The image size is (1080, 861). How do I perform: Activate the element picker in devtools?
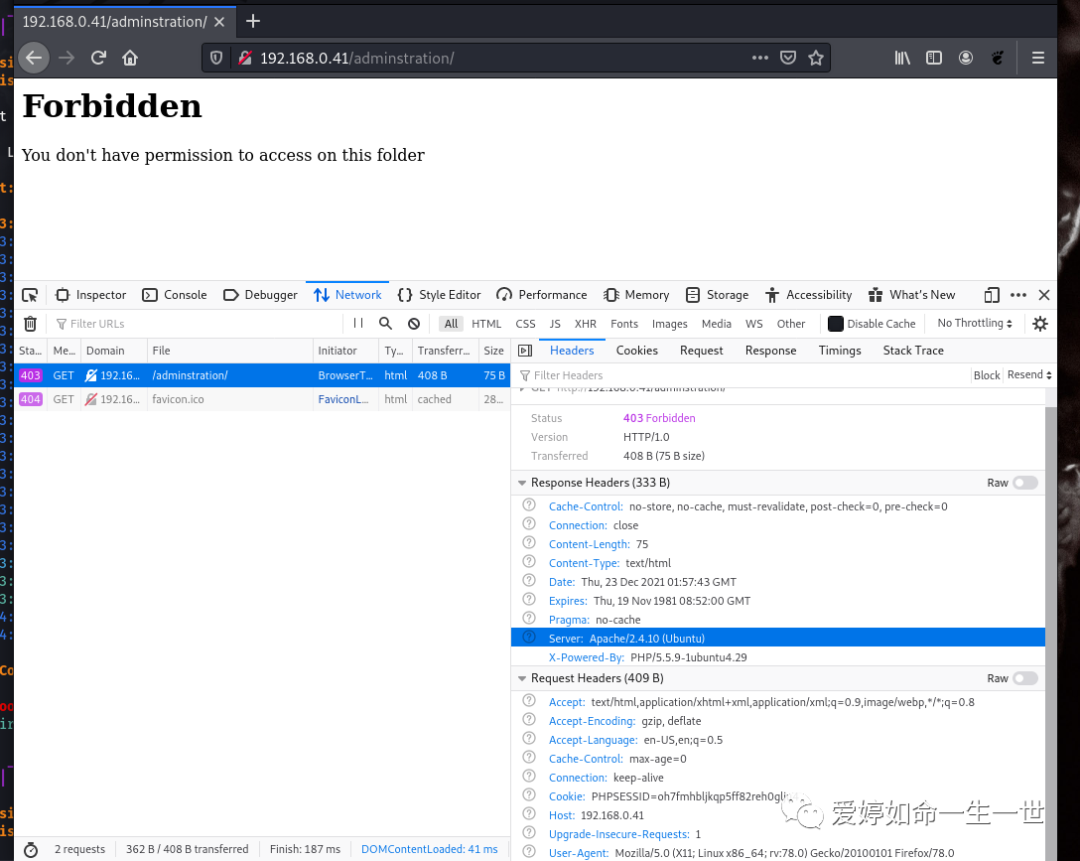pos(30,295)
